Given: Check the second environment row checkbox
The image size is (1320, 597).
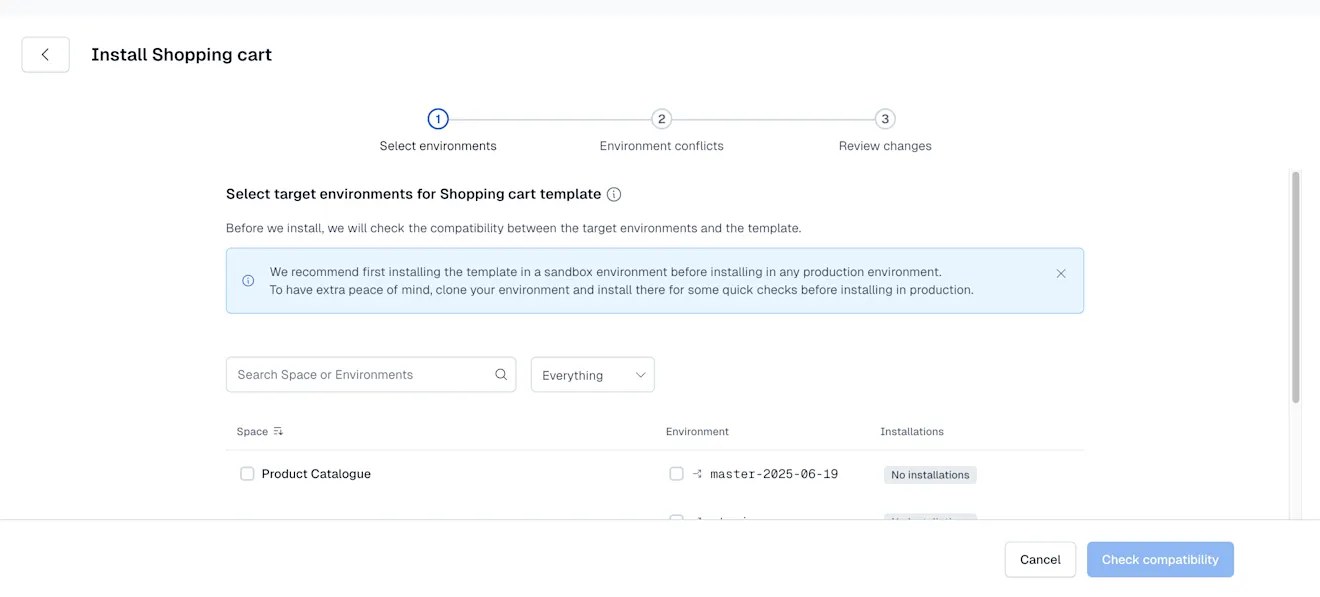Looking at the screenshot, I should [676, 520].
